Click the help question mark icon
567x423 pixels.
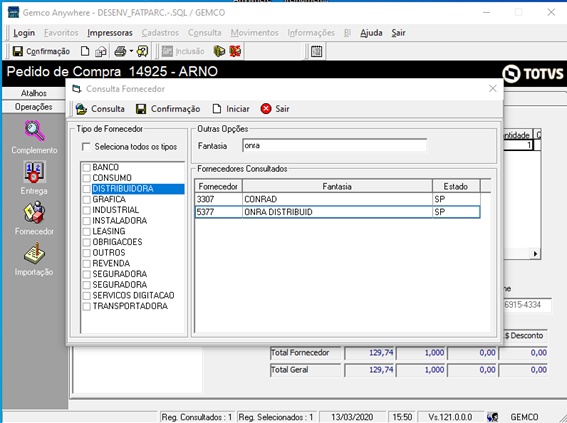142,51
